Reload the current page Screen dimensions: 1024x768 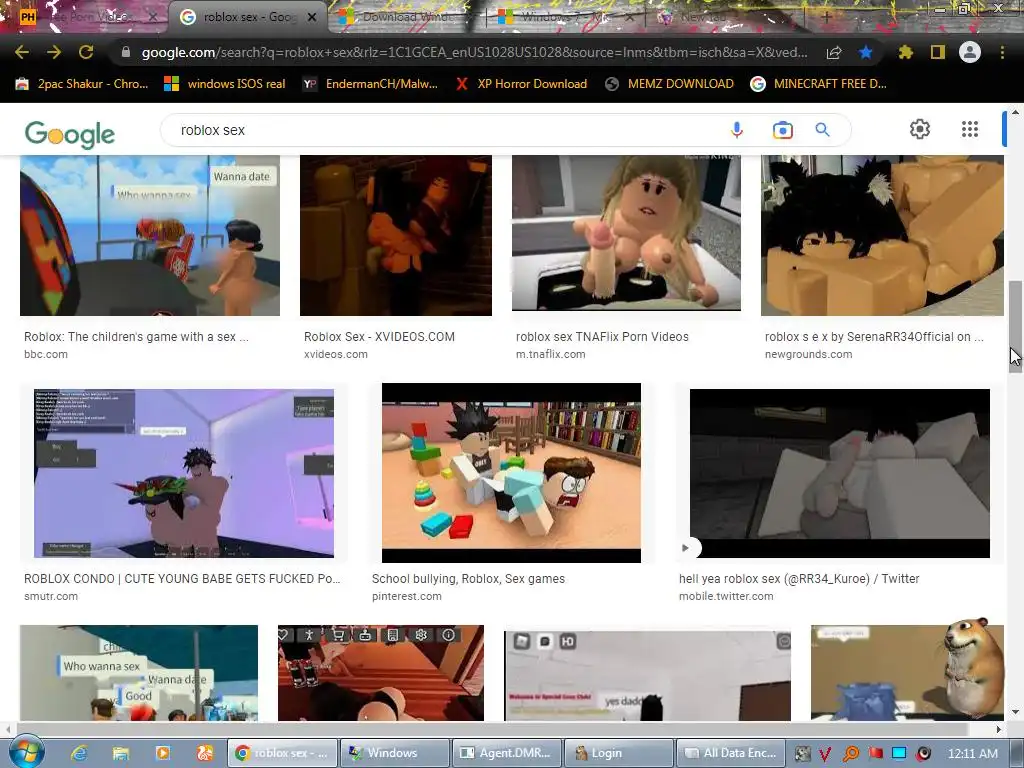point(86,52)
